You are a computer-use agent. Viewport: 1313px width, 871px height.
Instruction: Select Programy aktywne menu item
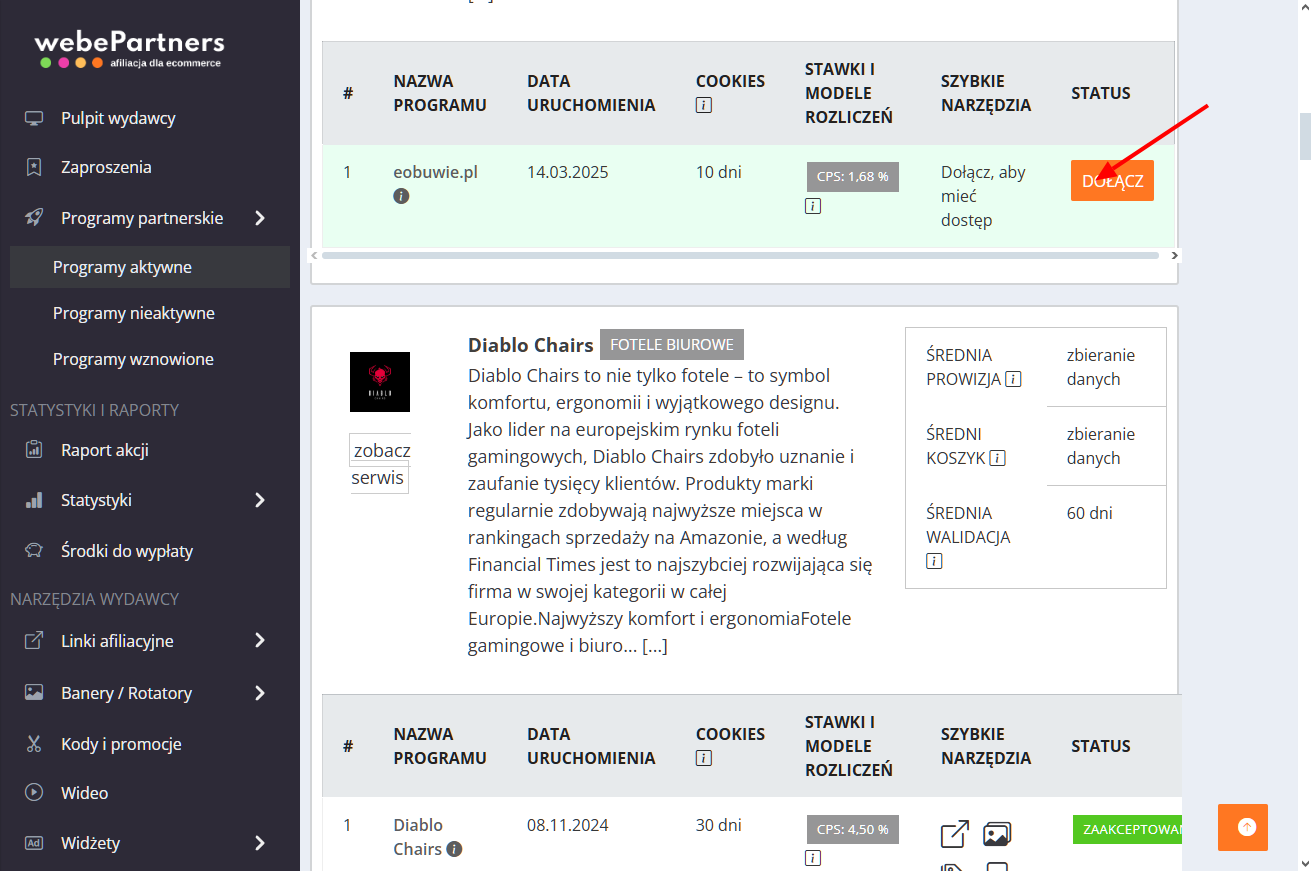click(x=150, y=267)
